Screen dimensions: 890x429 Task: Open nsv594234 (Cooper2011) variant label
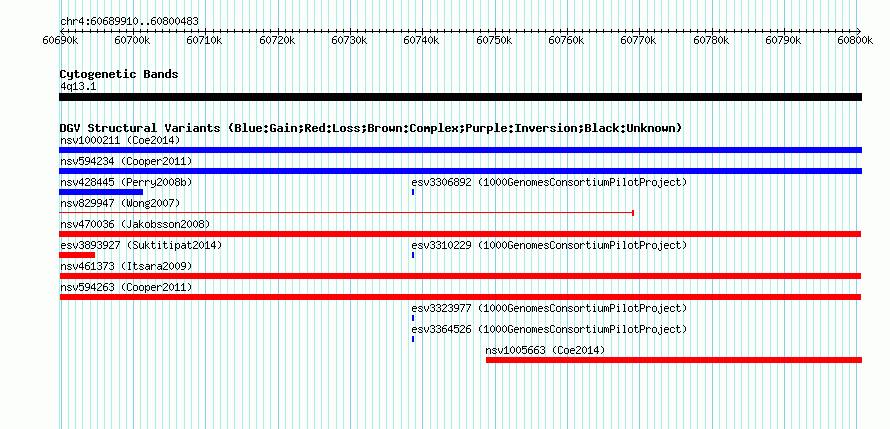click(126, 161)
